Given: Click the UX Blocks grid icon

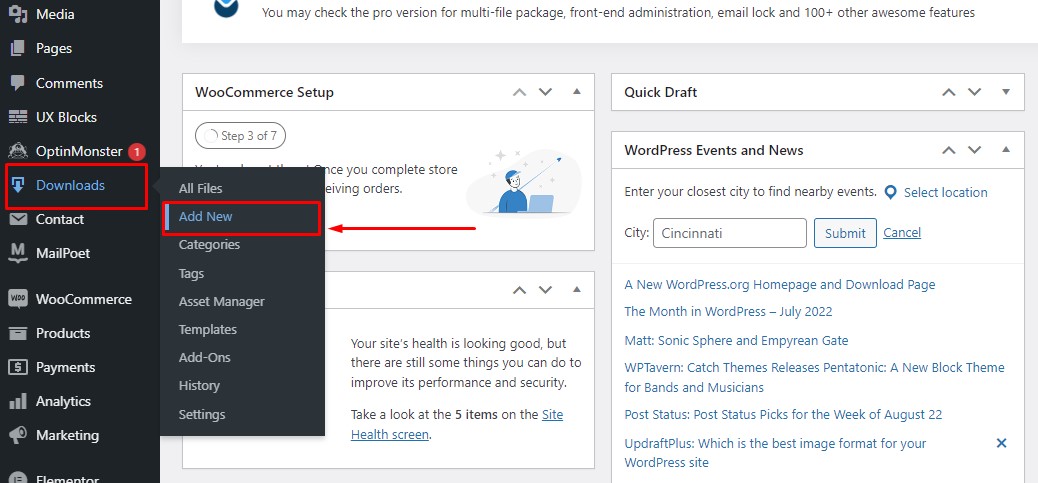Looking at the screenshot, I should coord(18,117).
